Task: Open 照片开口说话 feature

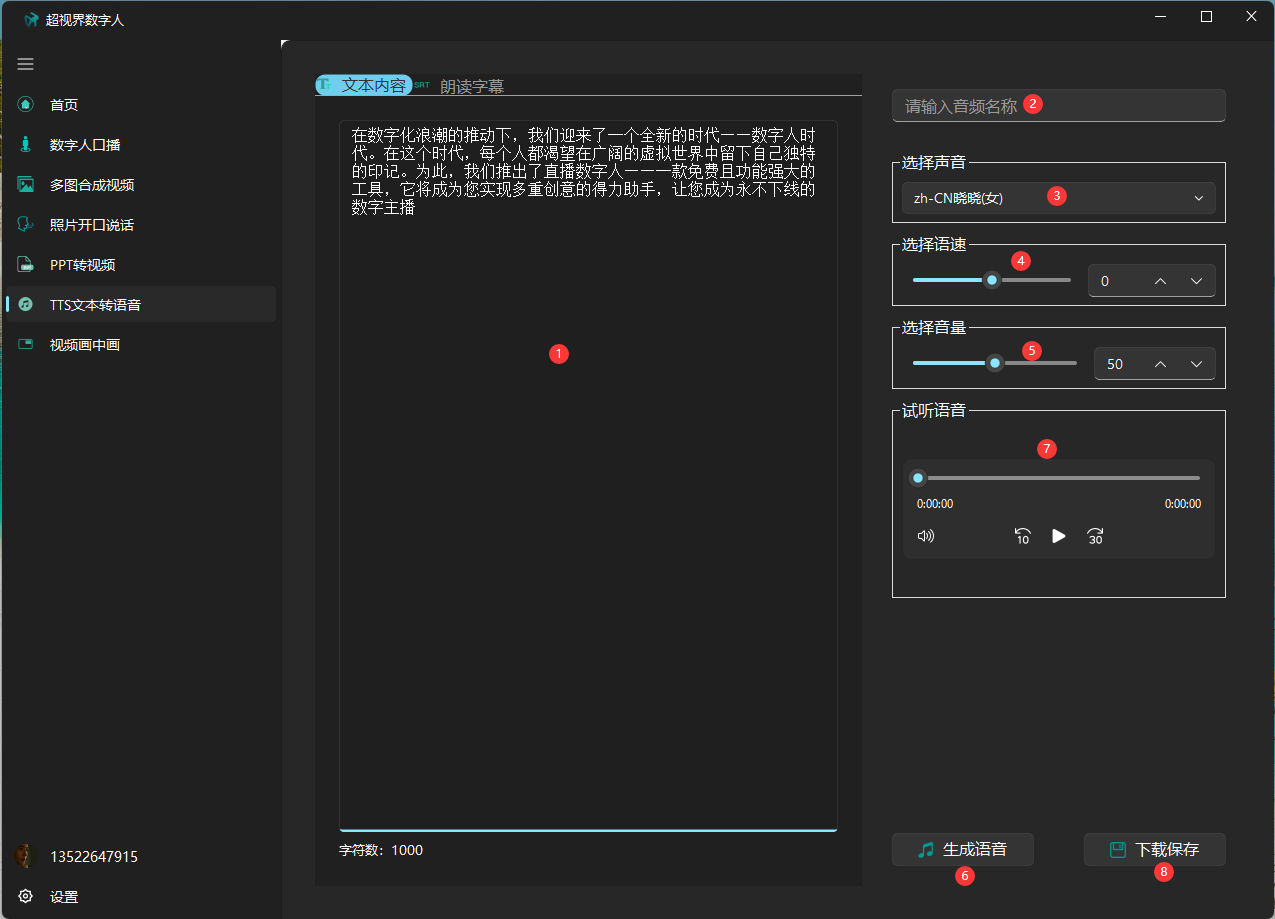Action: 91,225
